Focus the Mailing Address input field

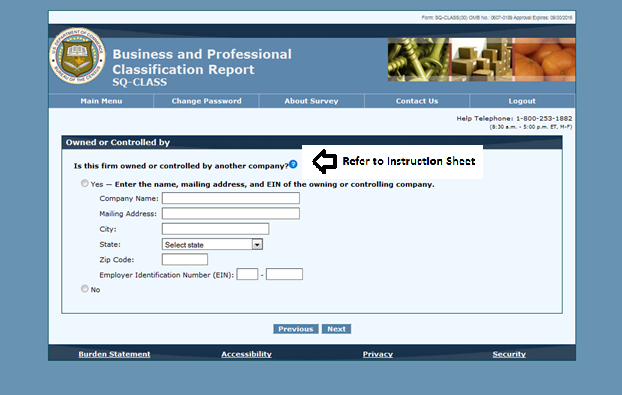tap(231, 214)
